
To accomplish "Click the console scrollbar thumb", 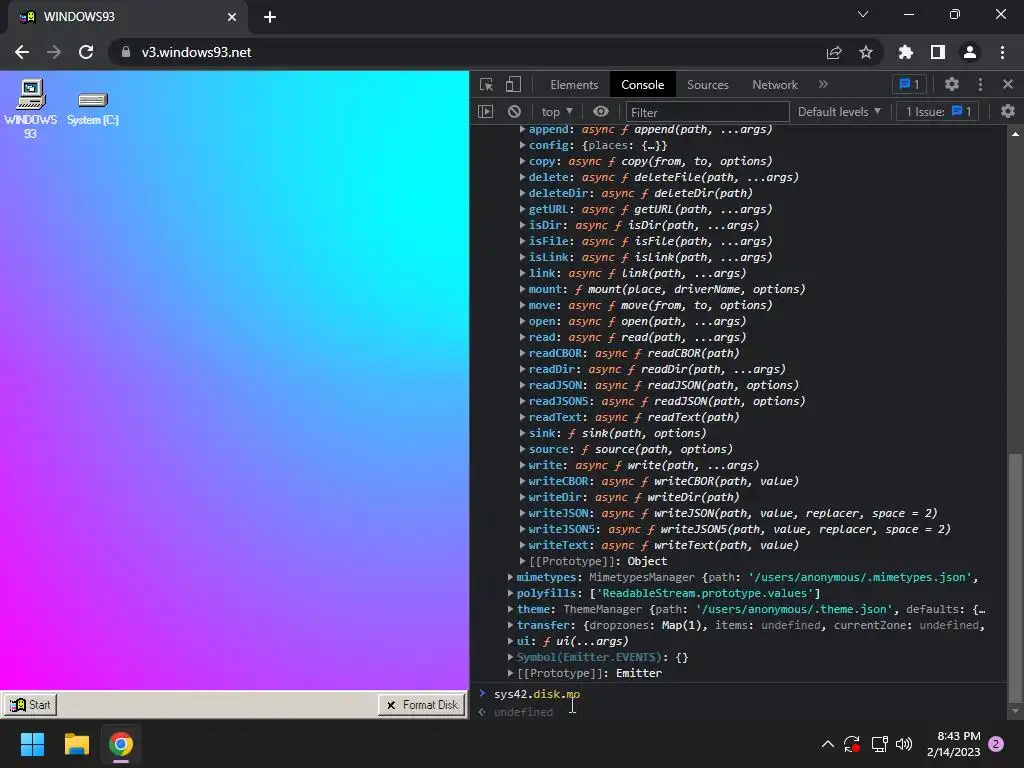I will [x=1015, y=578].
